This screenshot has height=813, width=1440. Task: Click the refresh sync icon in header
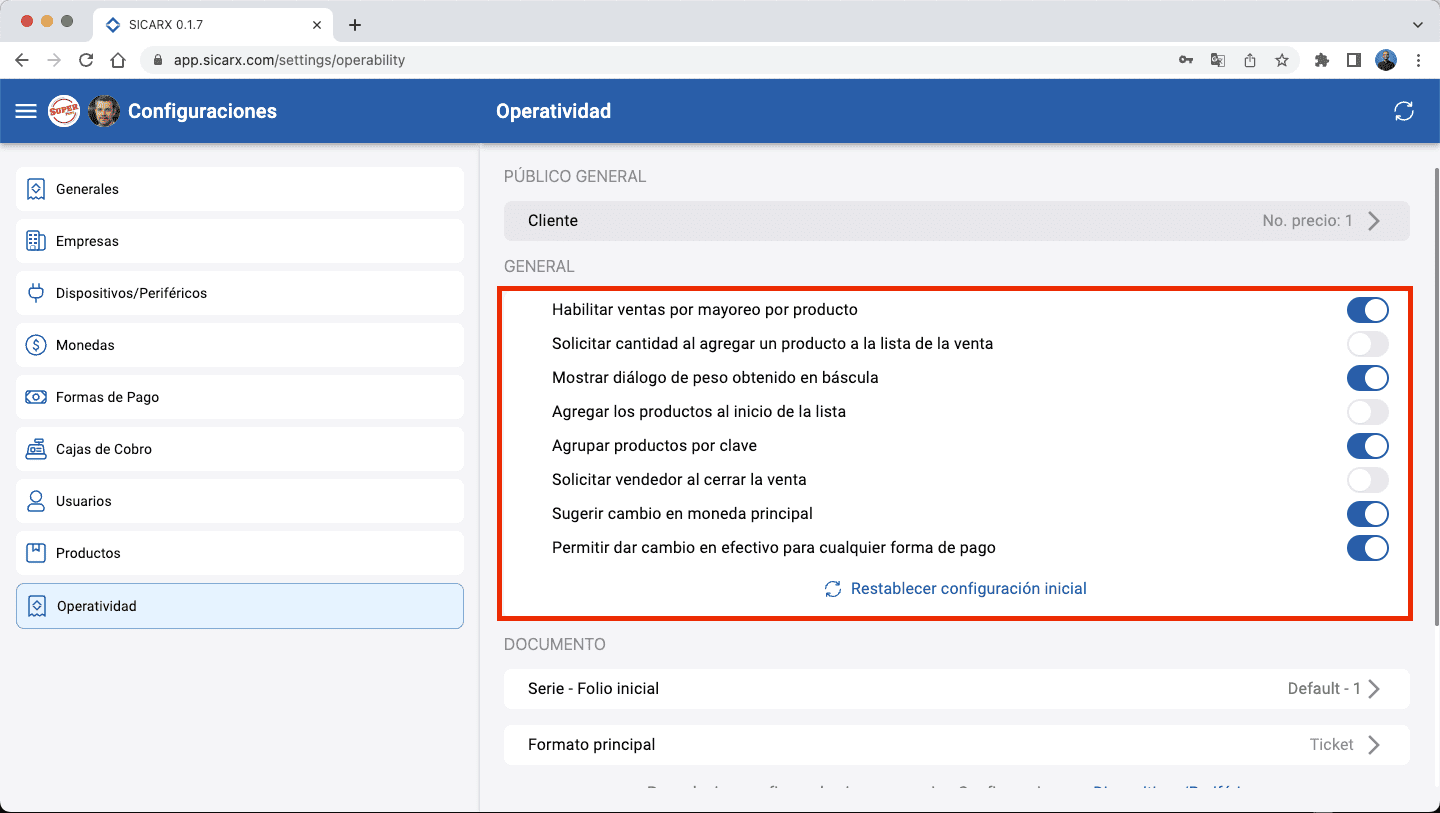pos(1404,111)
